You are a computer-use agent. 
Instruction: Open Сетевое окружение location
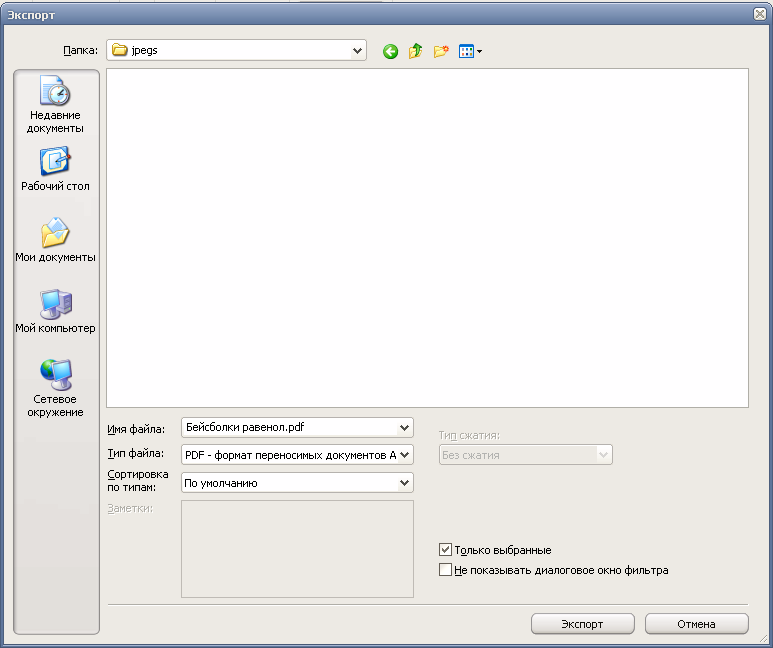55,389
